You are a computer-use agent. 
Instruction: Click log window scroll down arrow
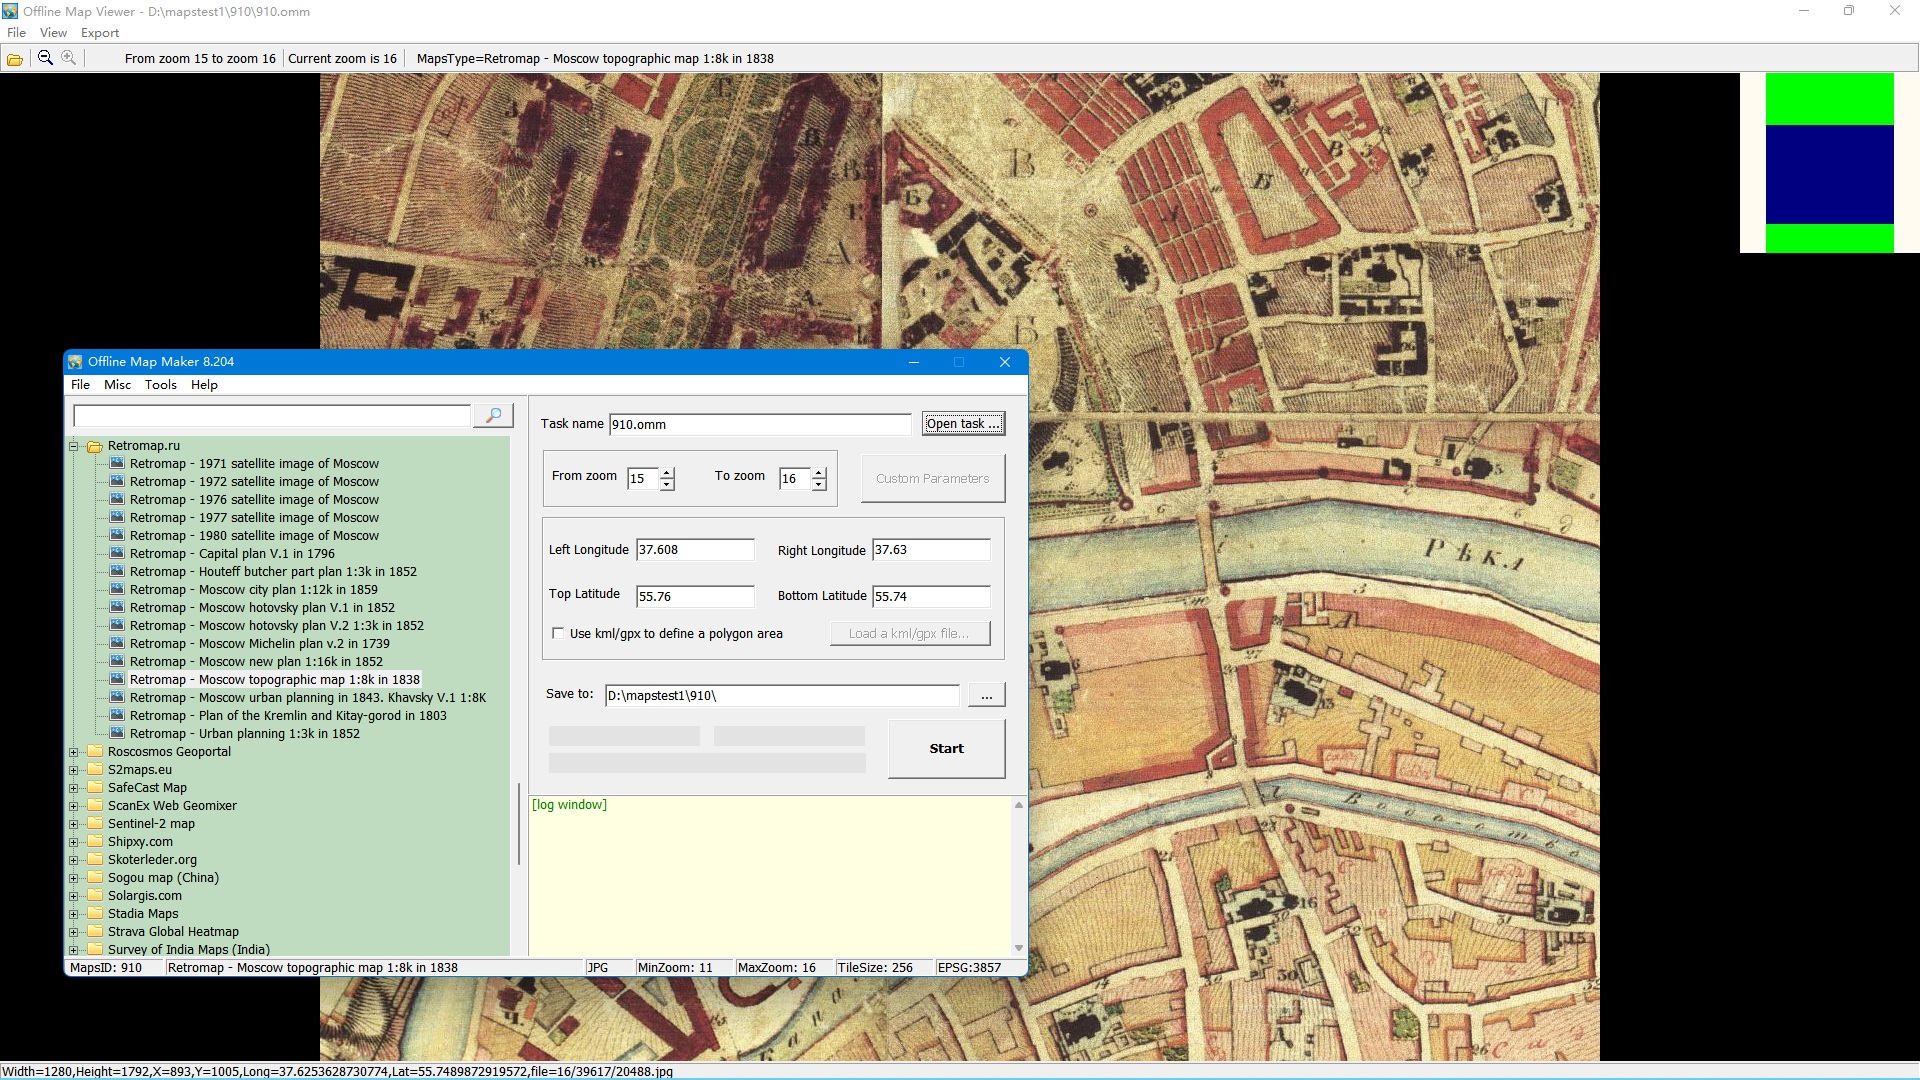pyautogui.click(x=1019, y=948)
